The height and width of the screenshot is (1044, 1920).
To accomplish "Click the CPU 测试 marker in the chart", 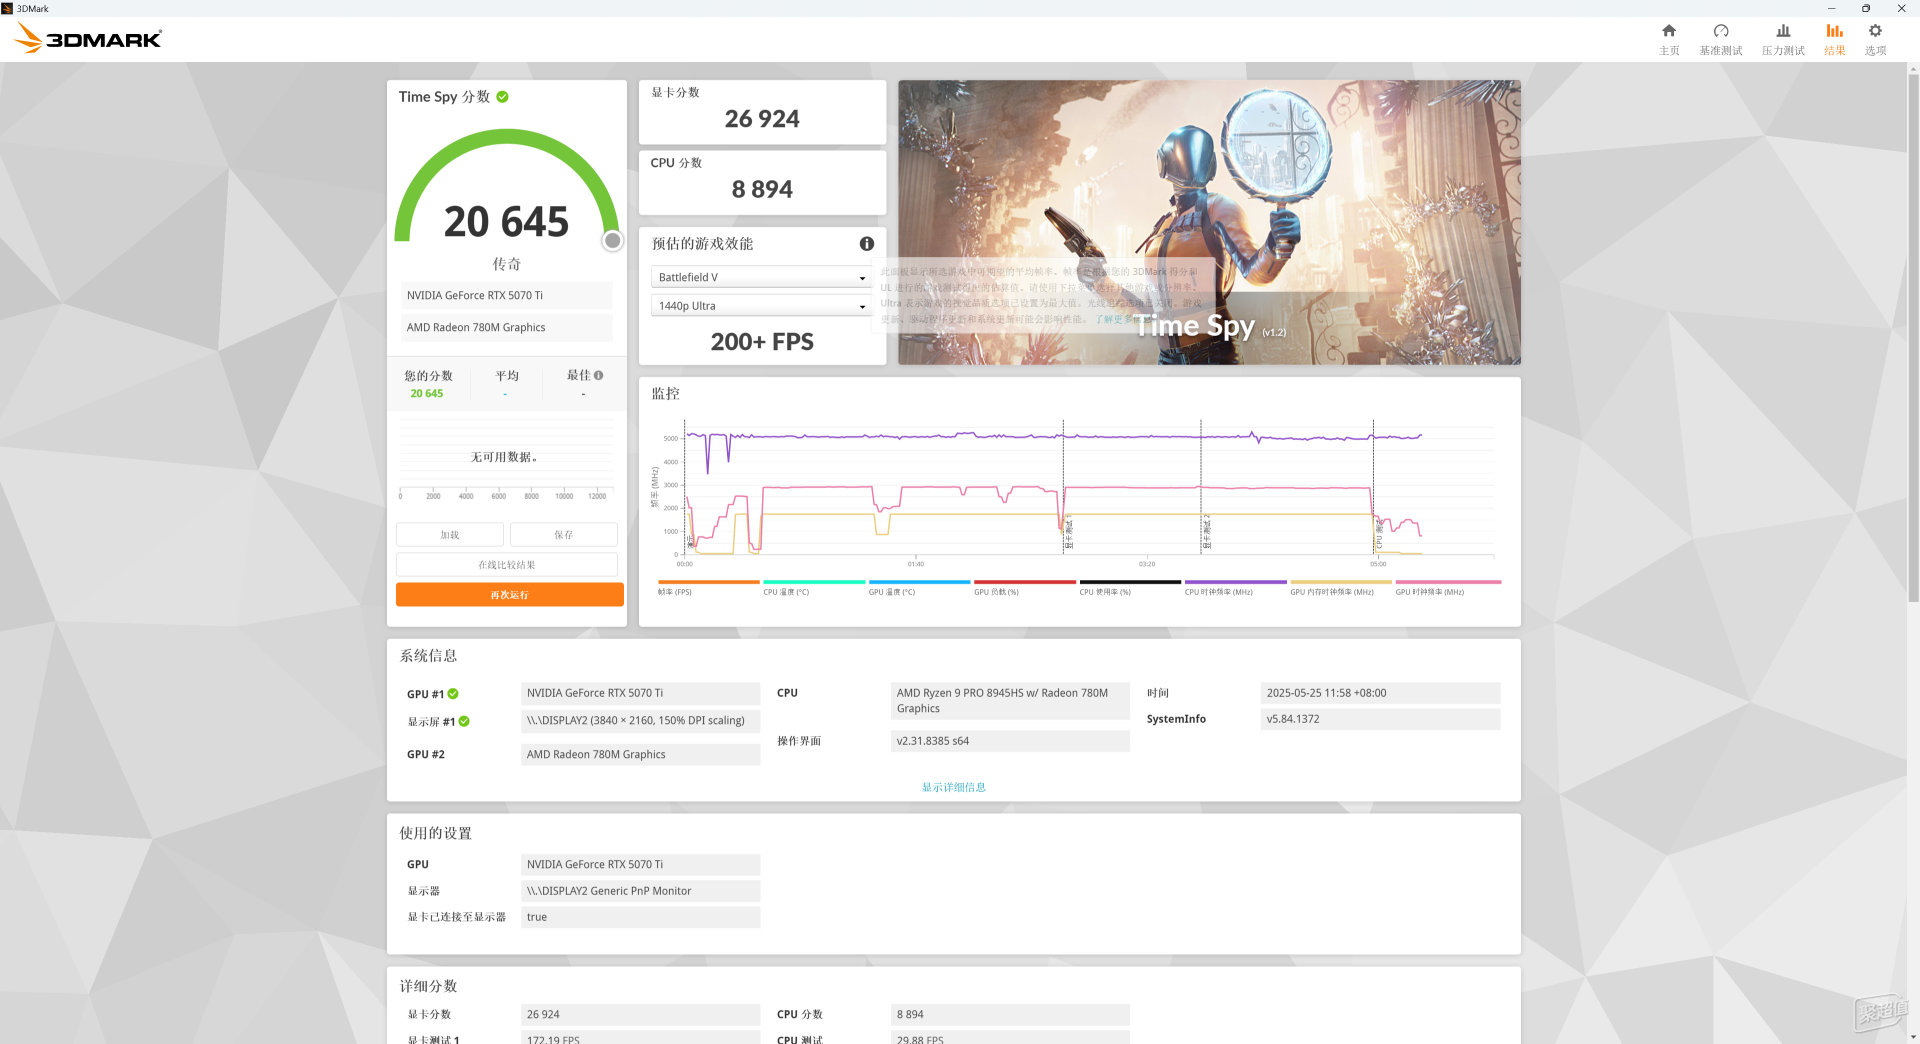I will (x=1378, y=533).
